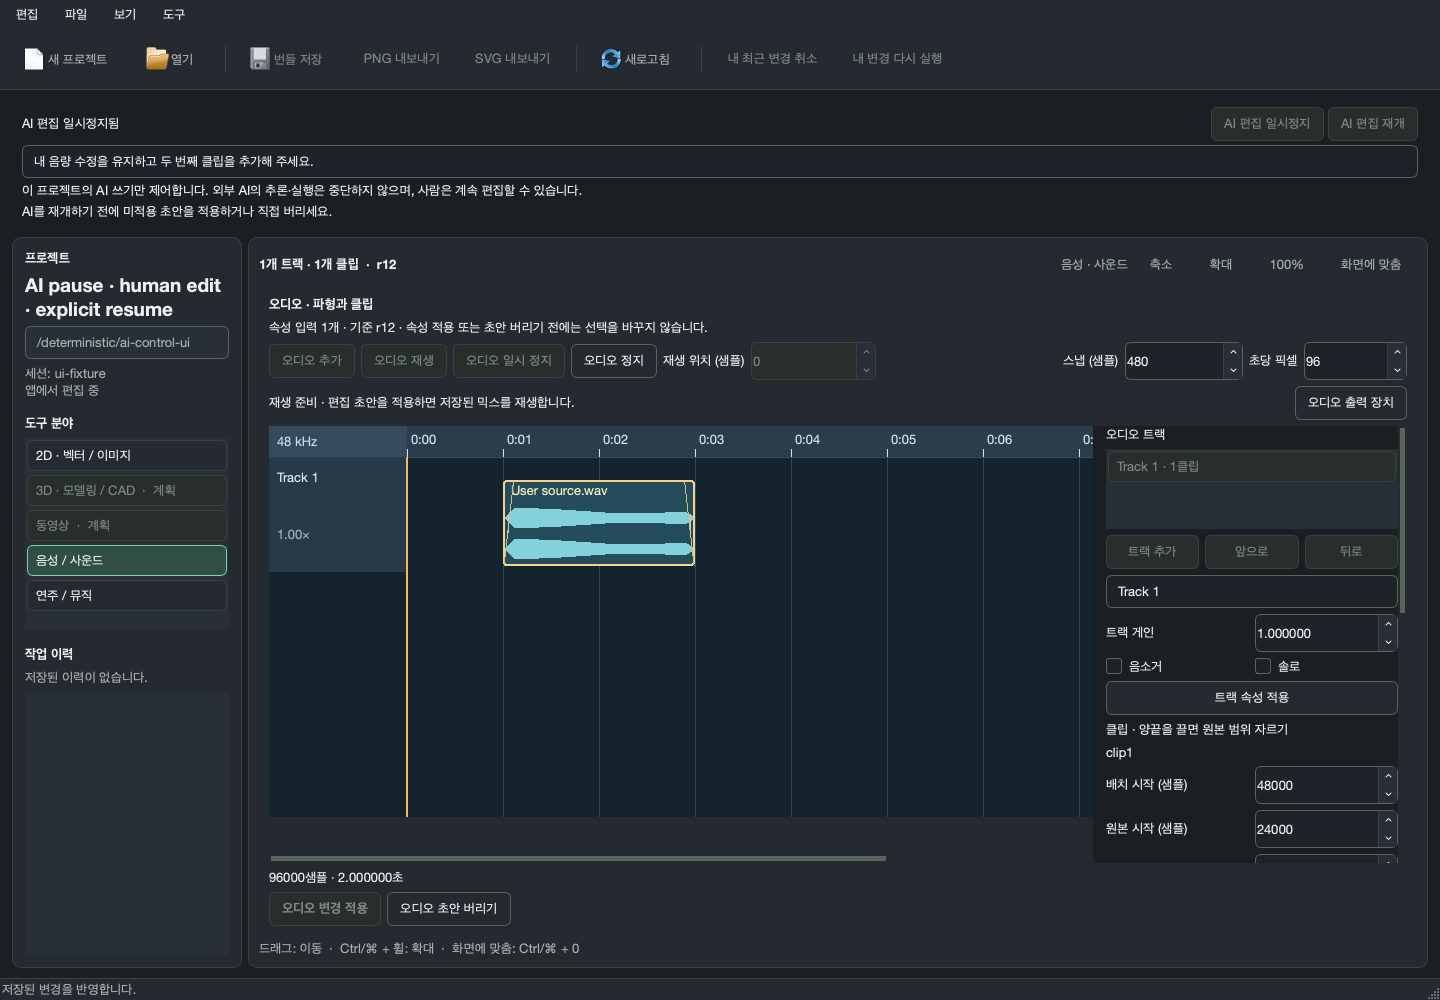Open the 편집 menu

pyautogui.click(x=27, y=14)
